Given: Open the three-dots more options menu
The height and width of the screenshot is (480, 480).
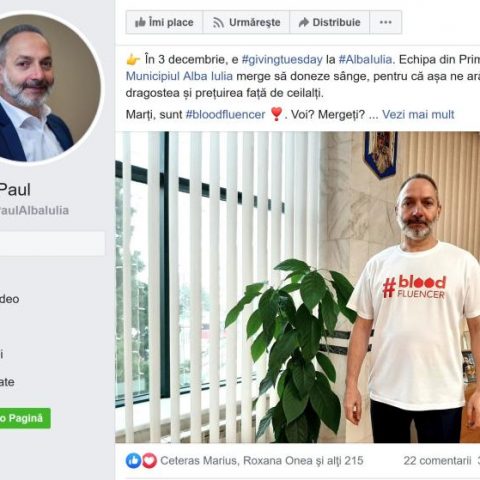Looking at the screenshot, I should tap(386, 22).
